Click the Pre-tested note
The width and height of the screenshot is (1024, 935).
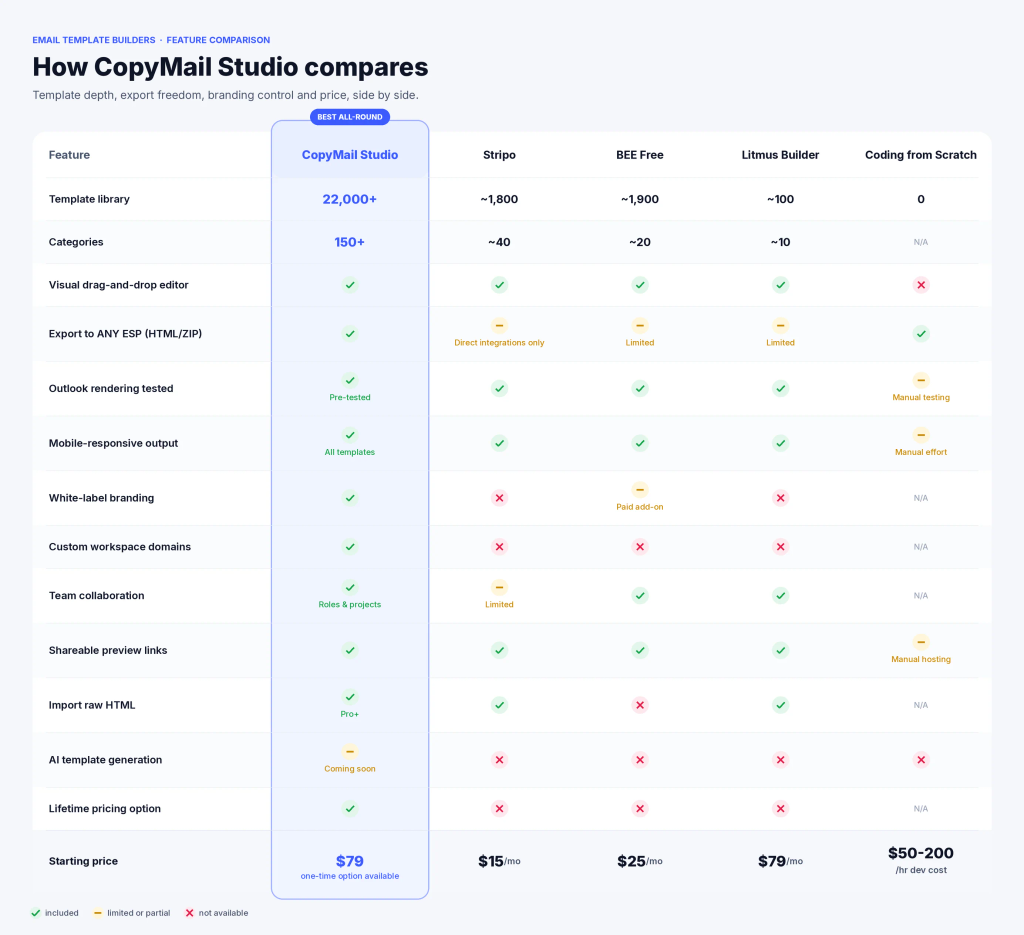[x=350, y=398]
